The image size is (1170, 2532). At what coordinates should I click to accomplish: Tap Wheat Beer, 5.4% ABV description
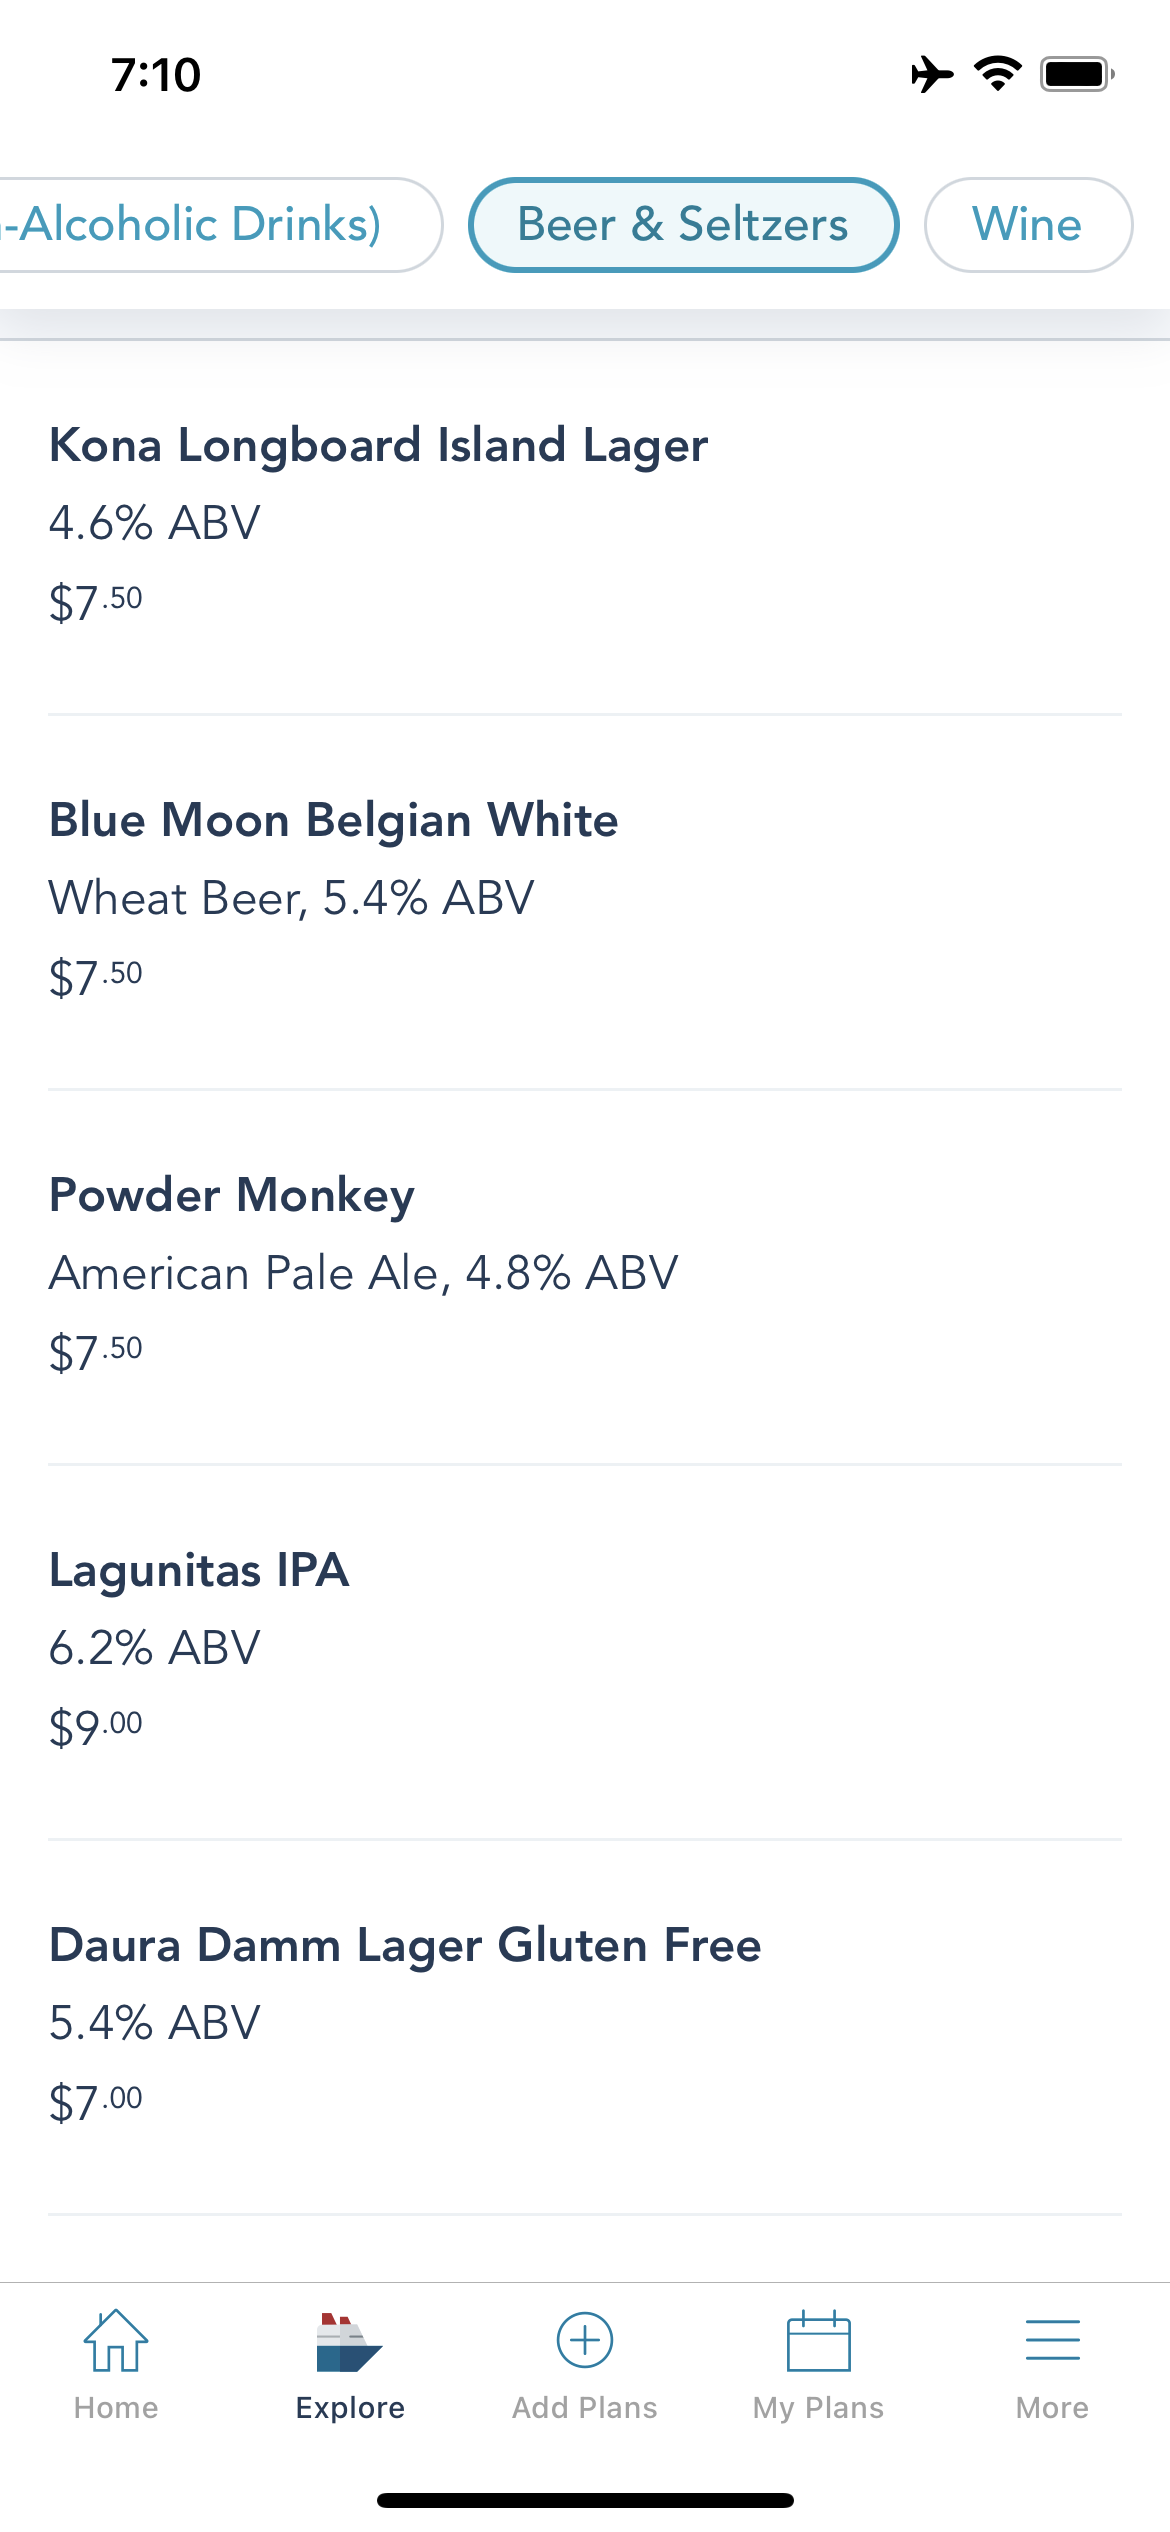click(x=292, y=898)
